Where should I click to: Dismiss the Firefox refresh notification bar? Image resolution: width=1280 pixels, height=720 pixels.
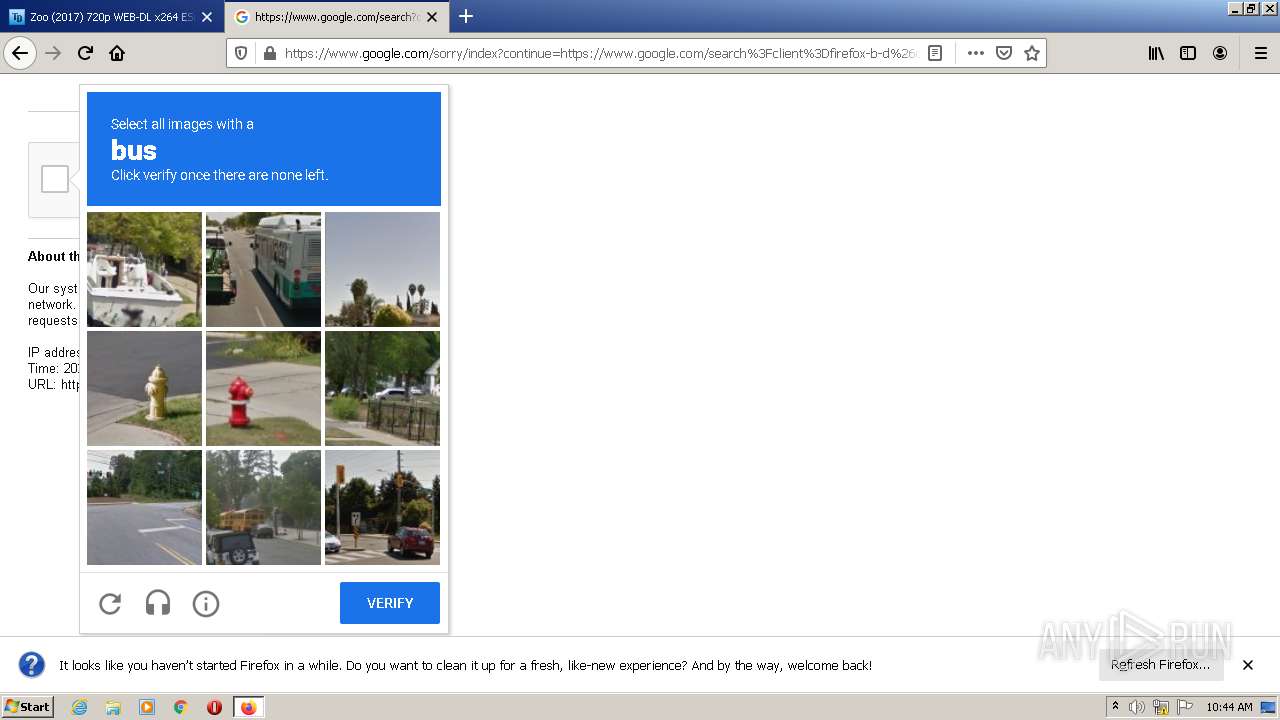pyautogui.click(x=1248, y=665)
